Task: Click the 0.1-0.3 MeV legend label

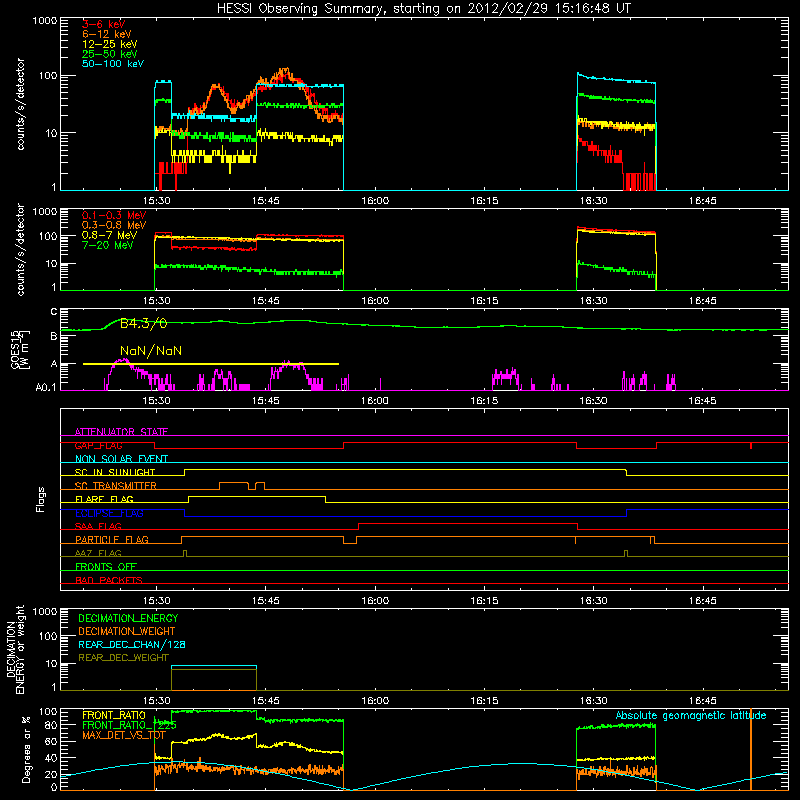Action: point(114,215)
